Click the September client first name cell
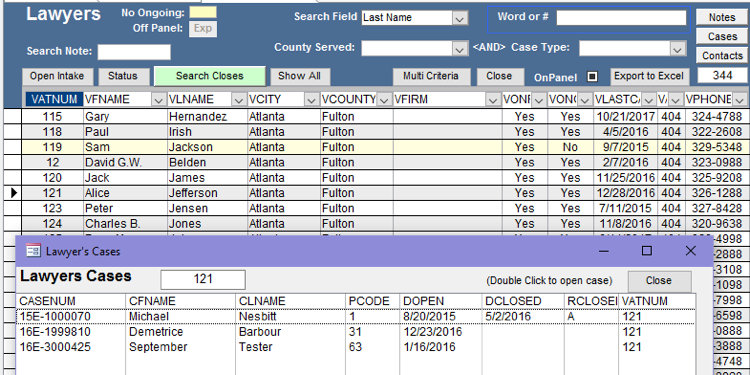Image resolution: width=750 pixels, height=375 pixels. (x=180, y=347)
